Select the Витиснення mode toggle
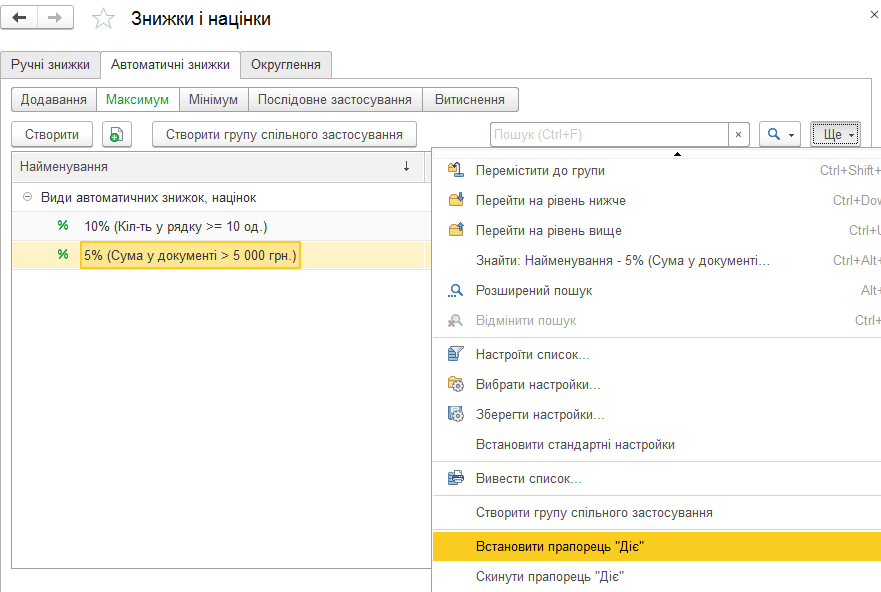Screen dimensions: 881x592 (470, 99)
